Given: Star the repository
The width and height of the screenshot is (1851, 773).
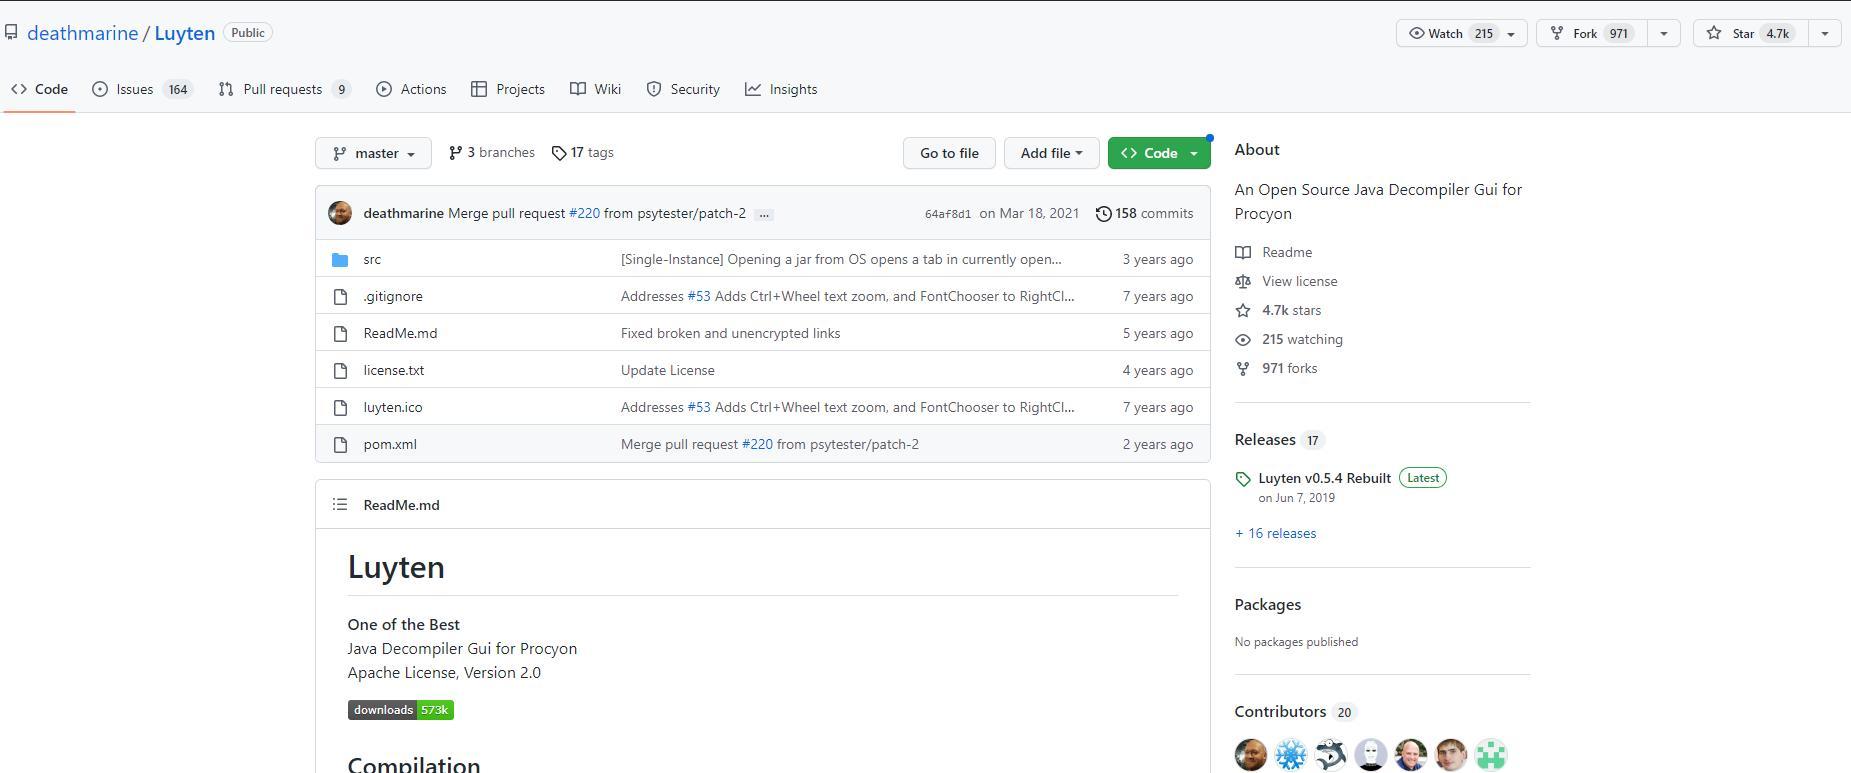Looking at the screenshot, I should click(x=1750, y=33).
